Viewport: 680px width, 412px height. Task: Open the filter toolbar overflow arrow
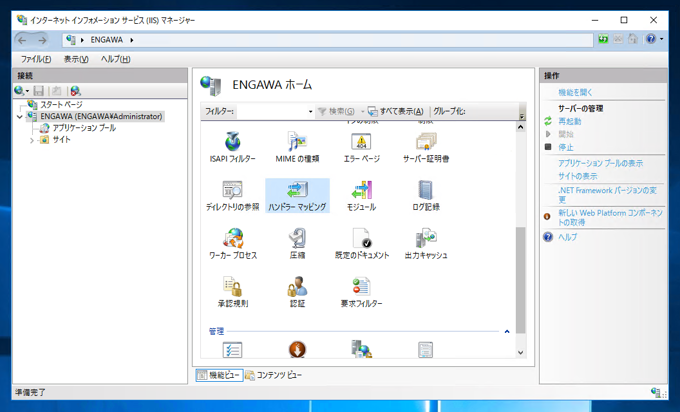click(522, 116)
